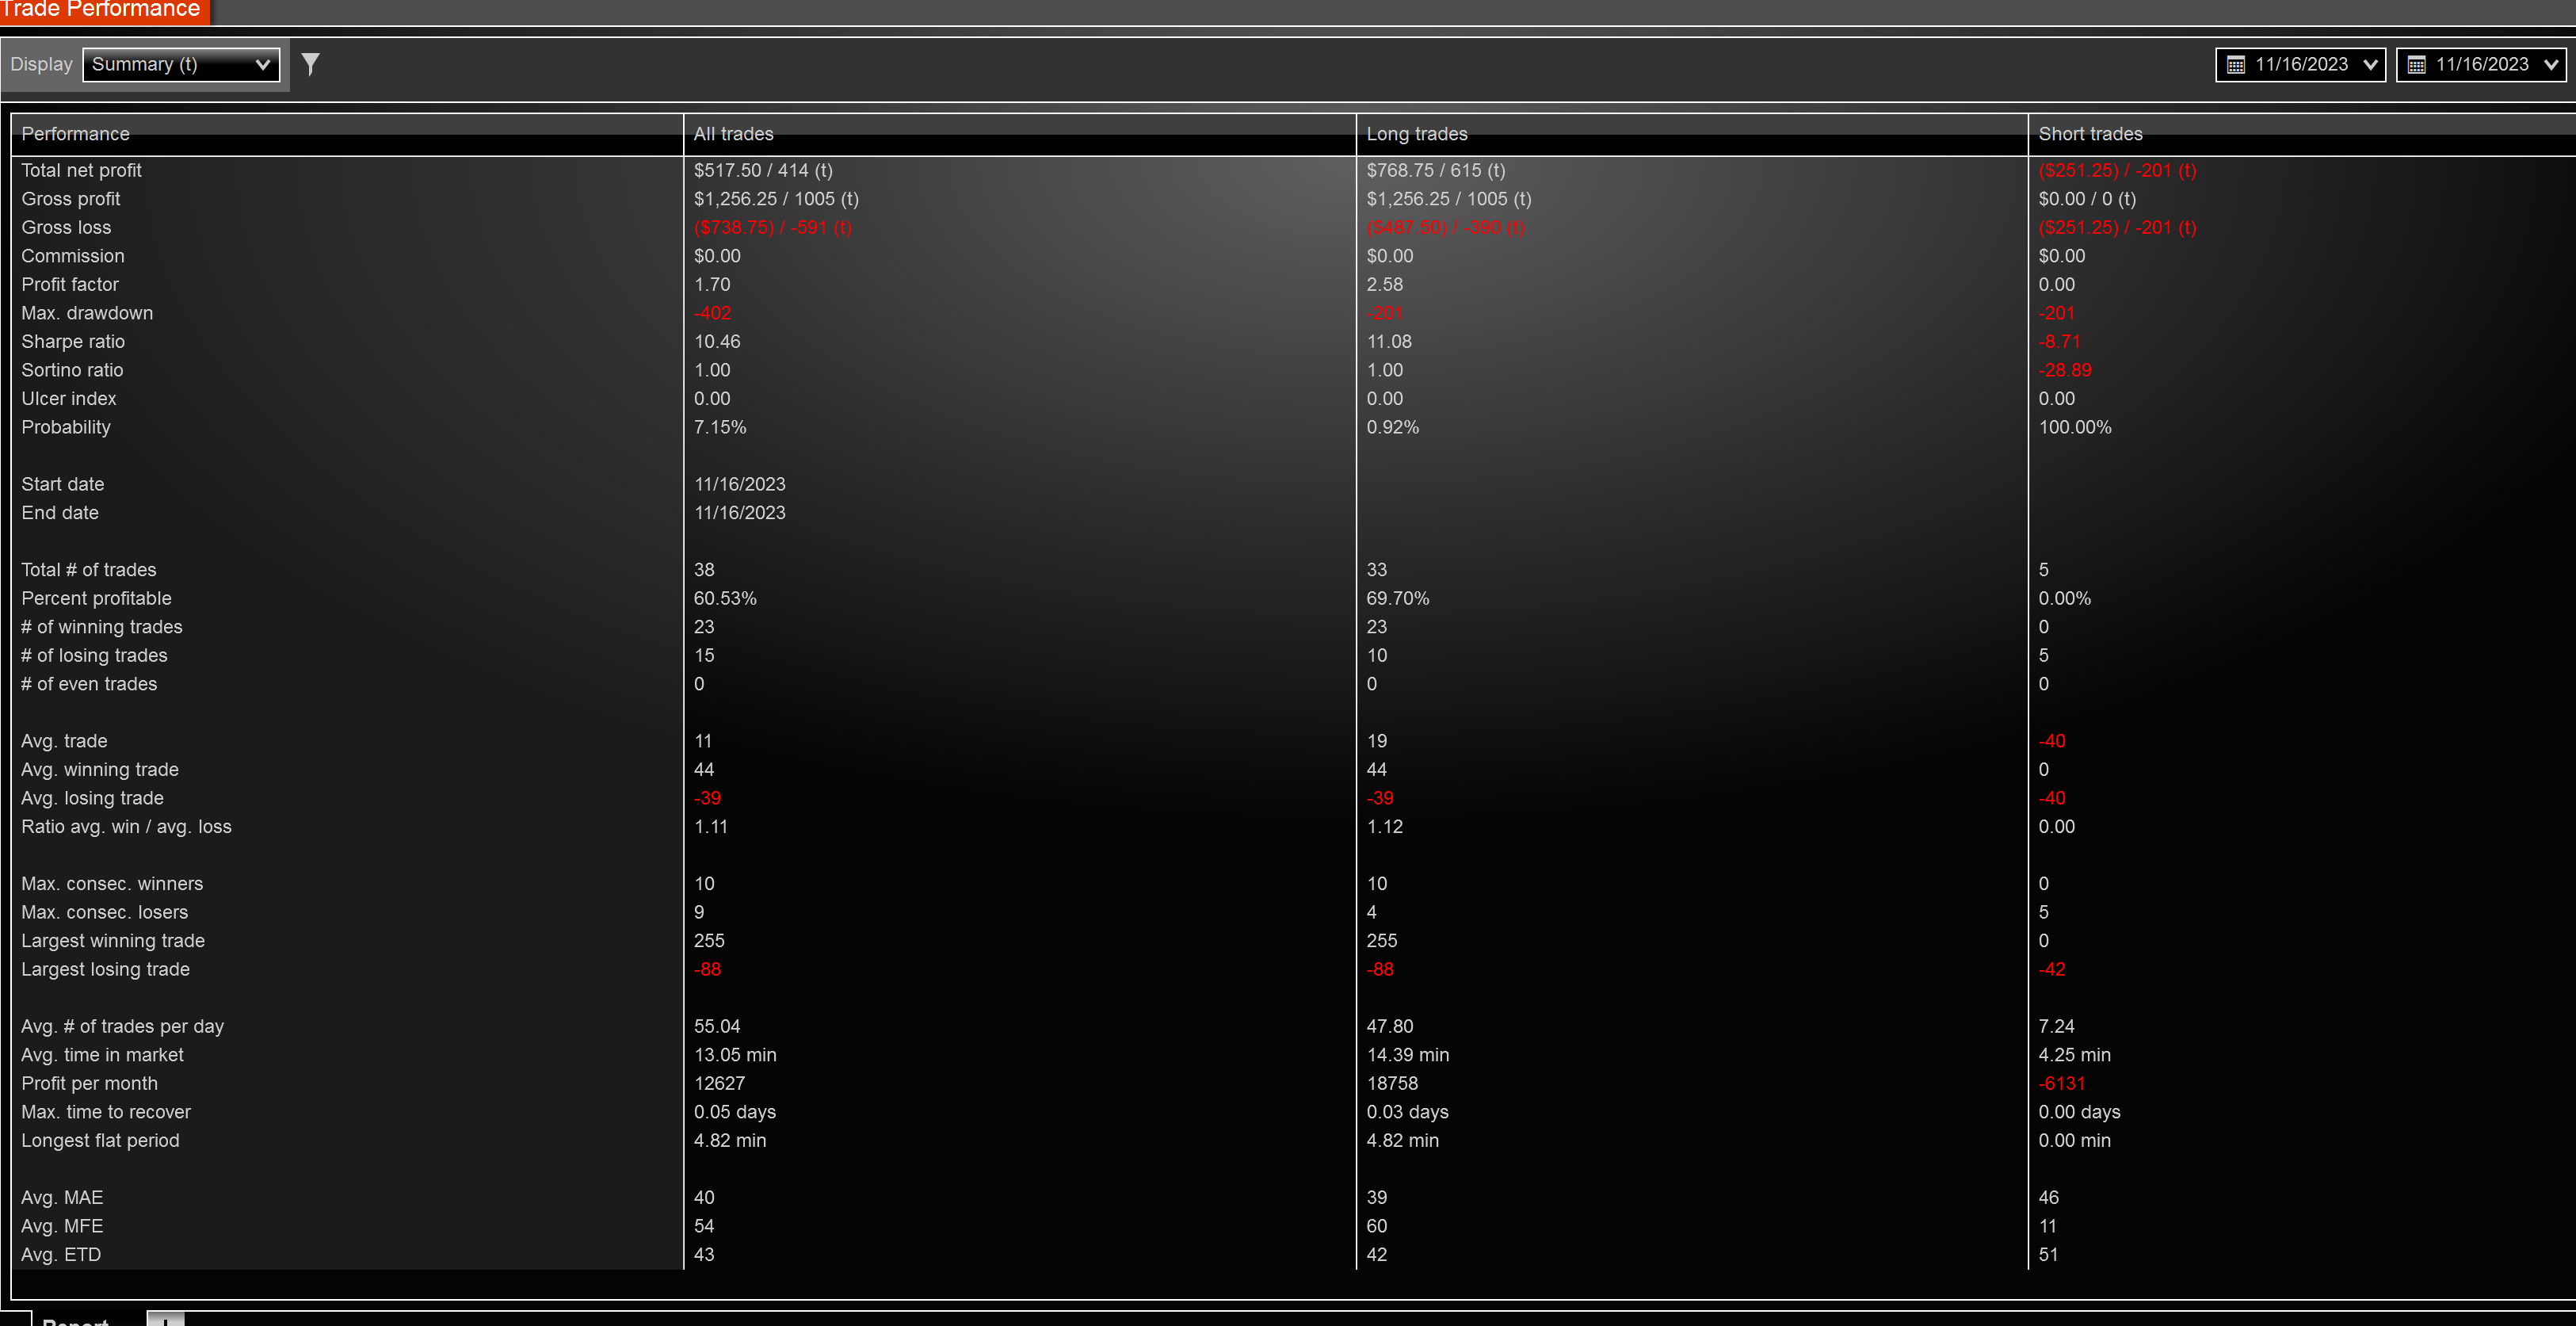The width and height of the screenshot is (2576, 1326).
Task: Select All trades Profit per month 12627
Action: (x=720, y=1083)
